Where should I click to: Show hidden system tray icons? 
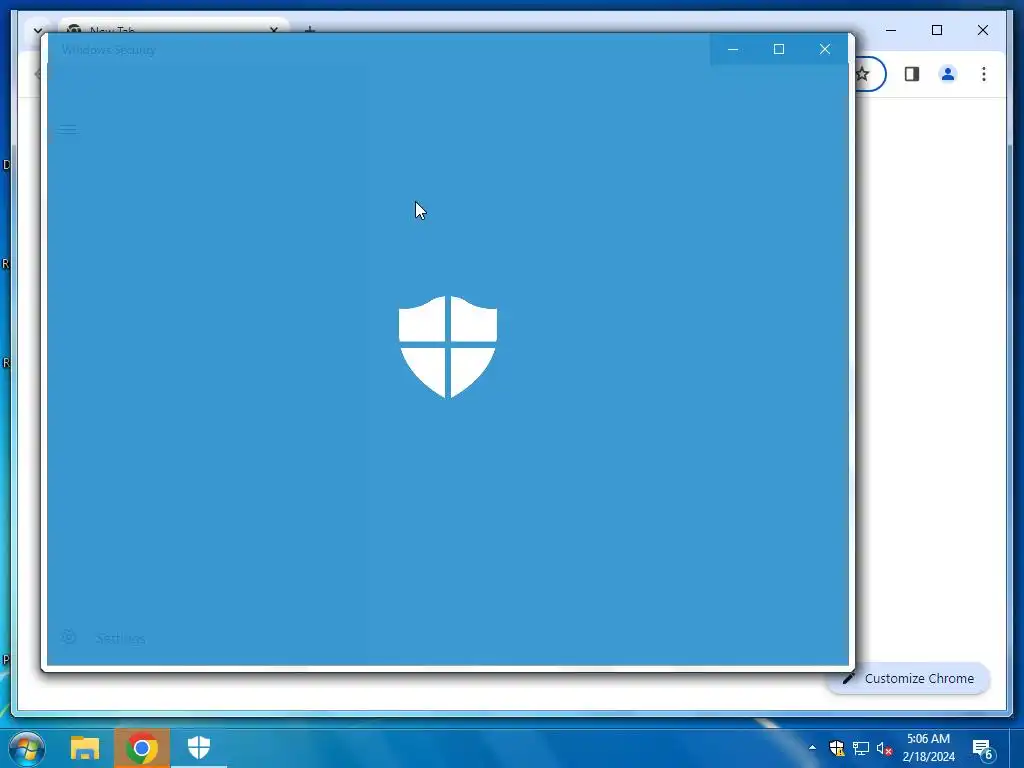pos(812,748)
